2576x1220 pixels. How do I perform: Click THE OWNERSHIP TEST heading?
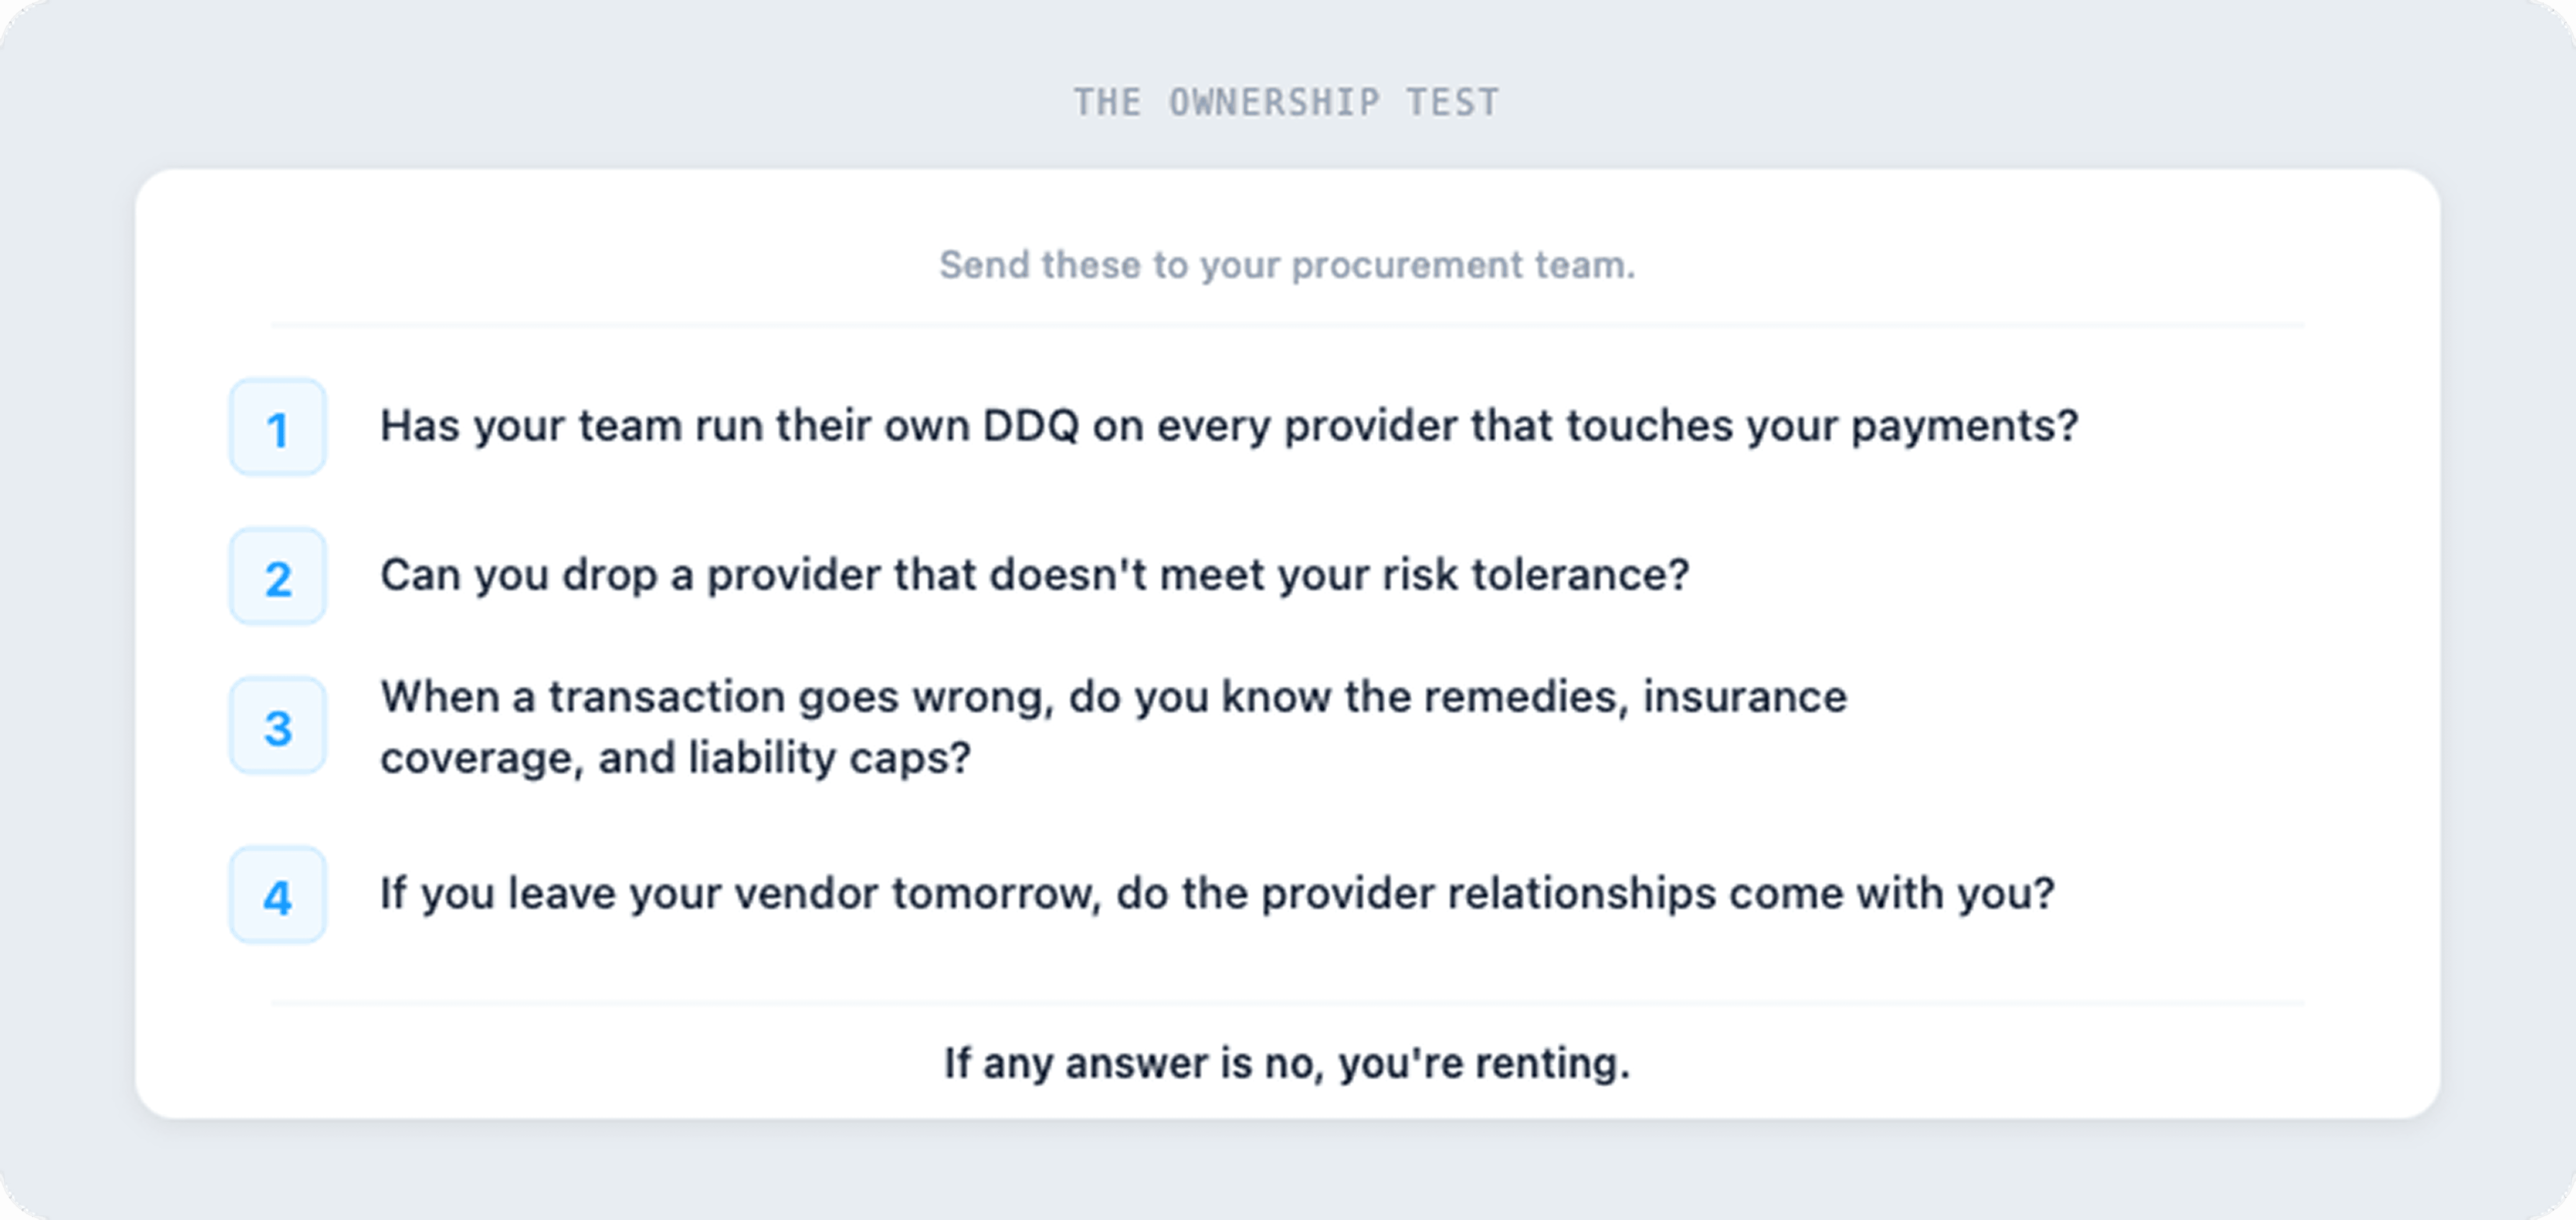1286,102
